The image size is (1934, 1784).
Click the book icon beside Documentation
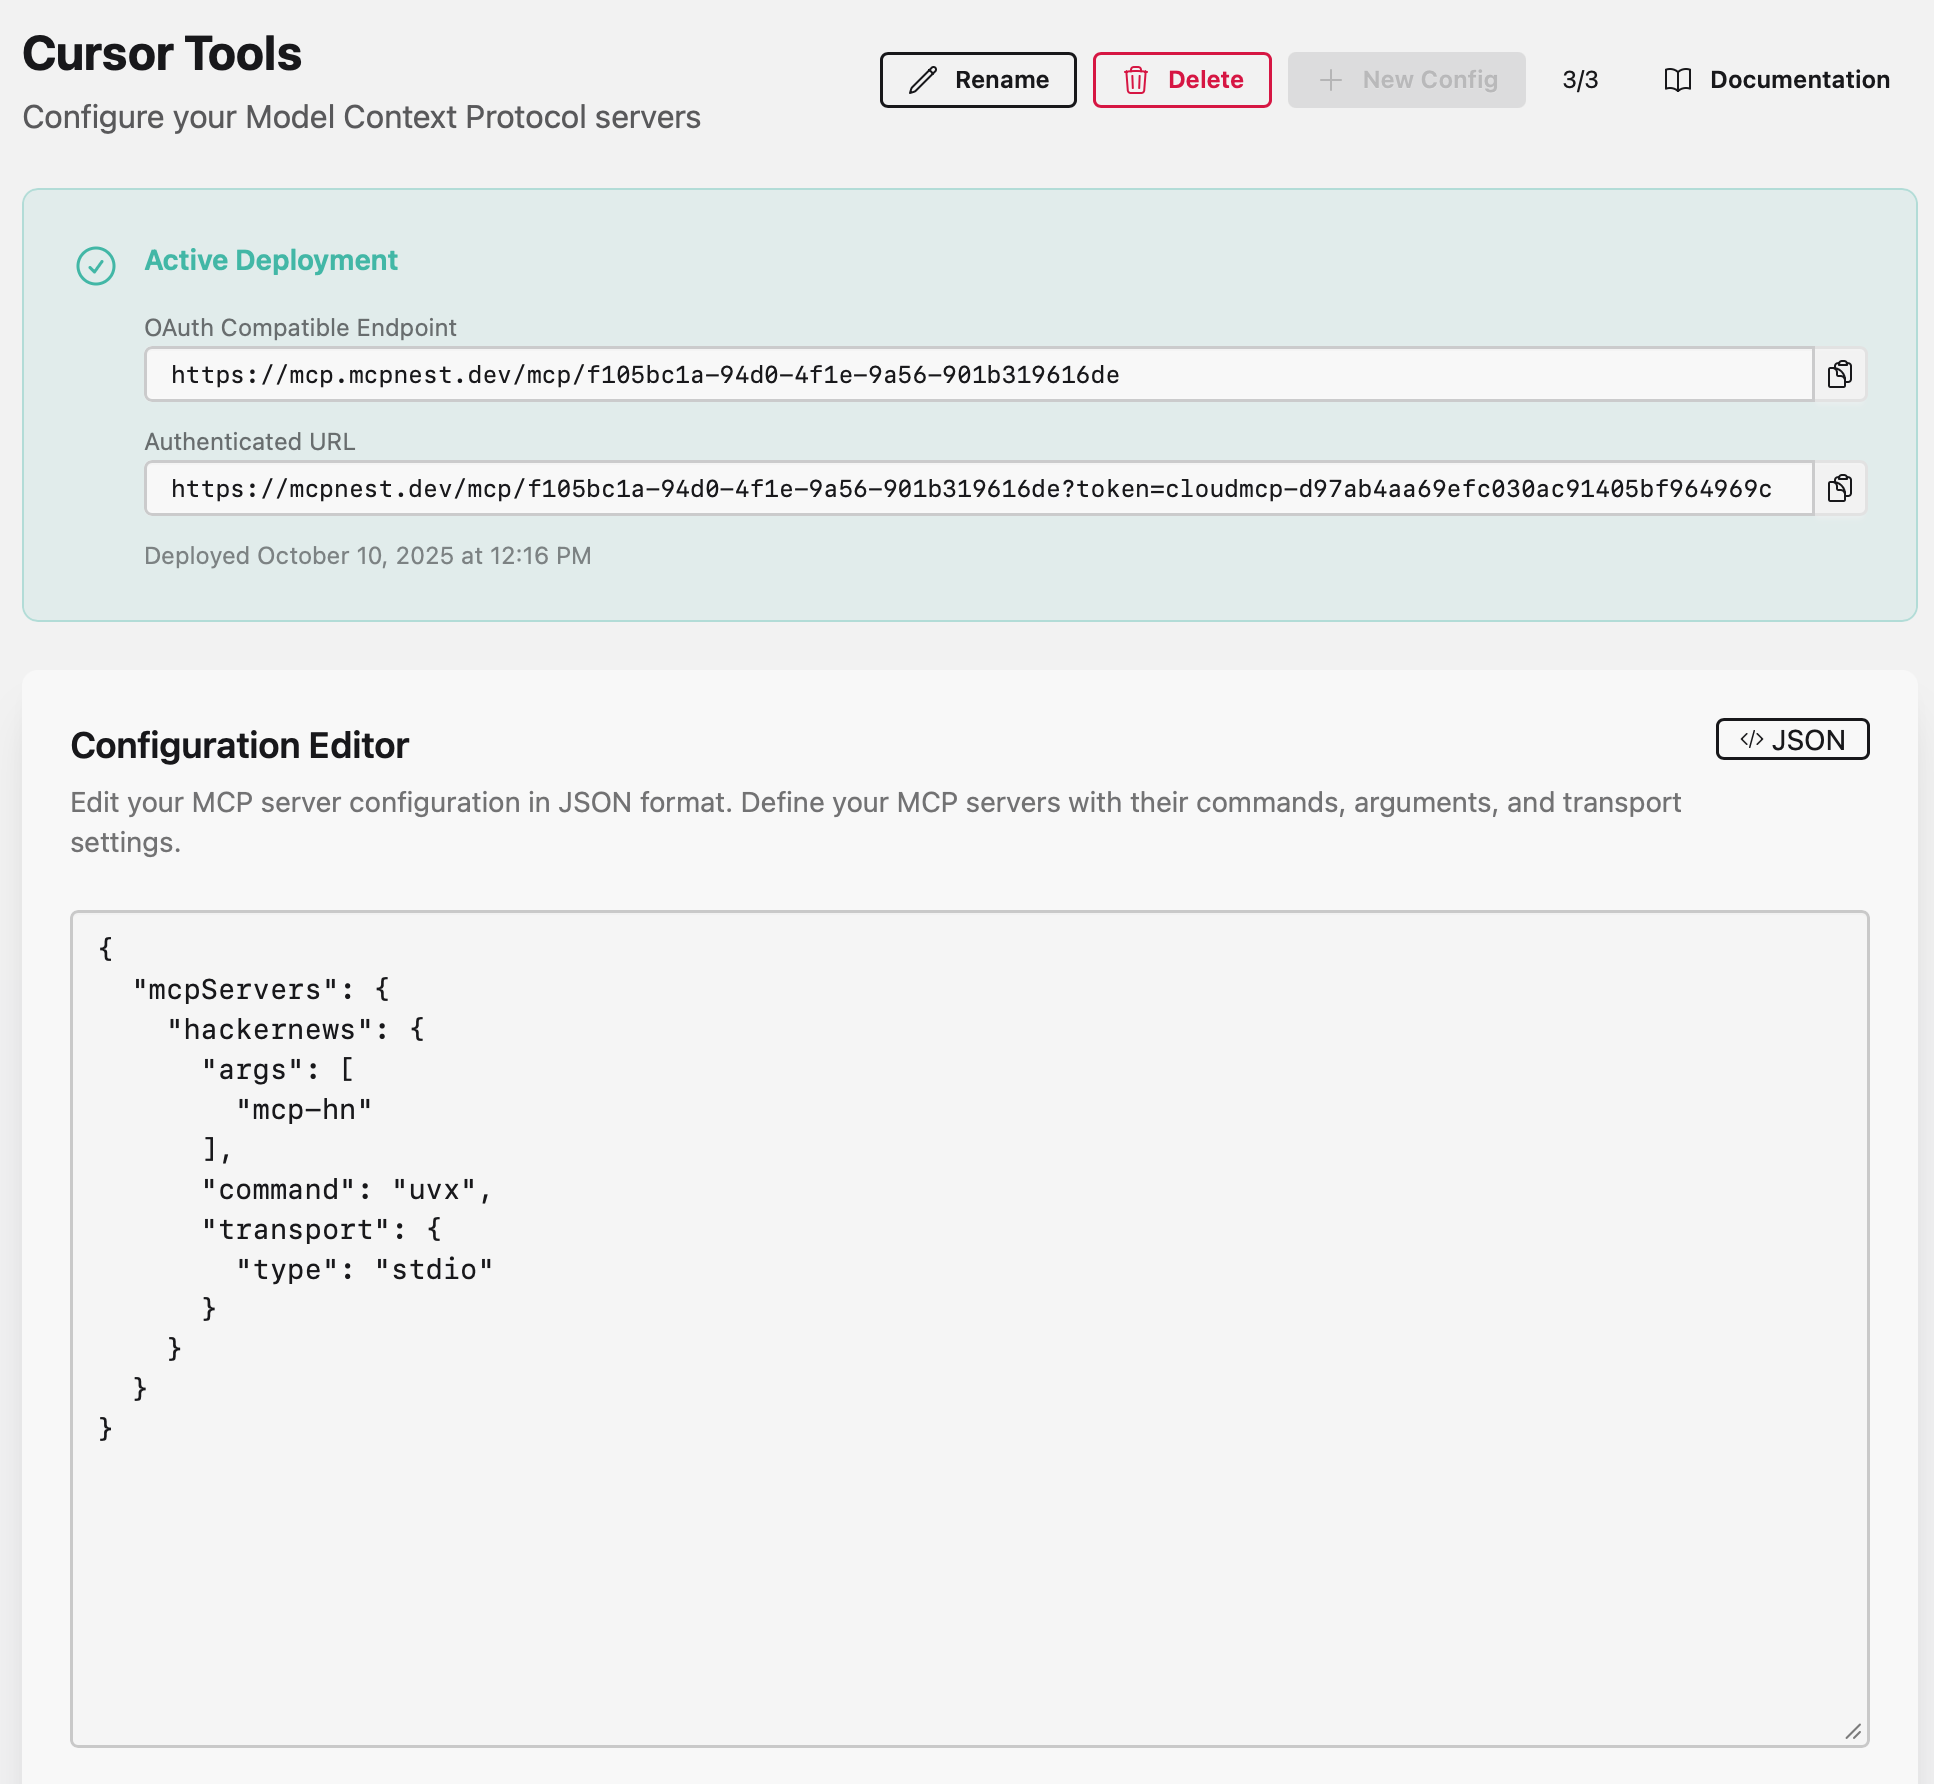pyautogui.click(x=1677, y=79)
